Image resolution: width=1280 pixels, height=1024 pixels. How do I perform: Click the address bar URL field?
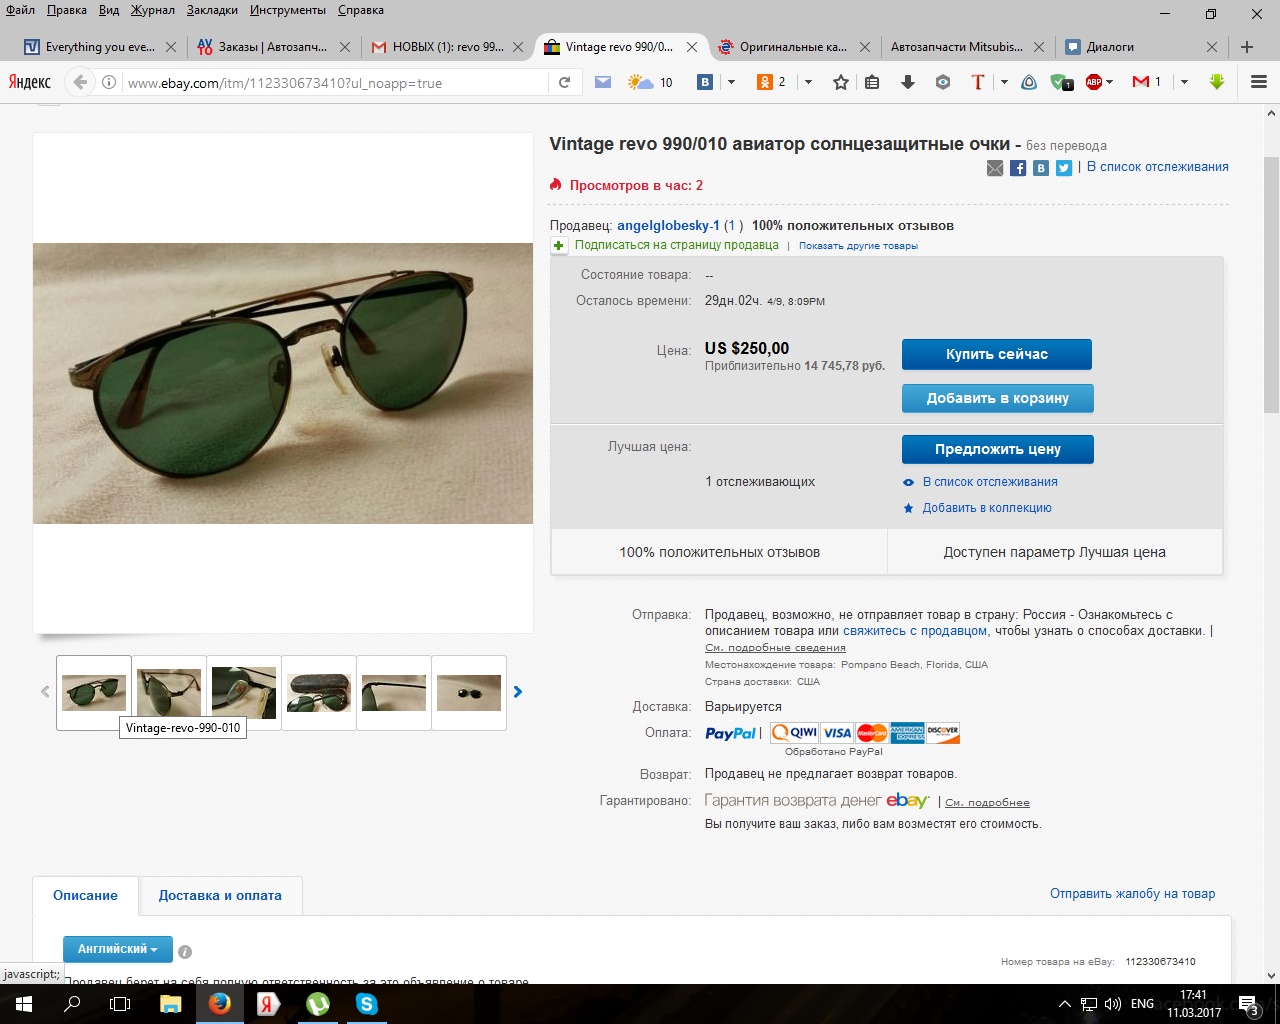coord(335,83)
